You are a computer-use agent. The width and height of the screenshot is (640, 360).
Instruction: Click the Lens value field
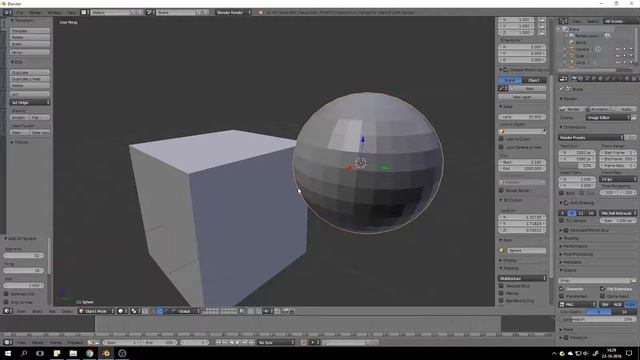[522, 117]
